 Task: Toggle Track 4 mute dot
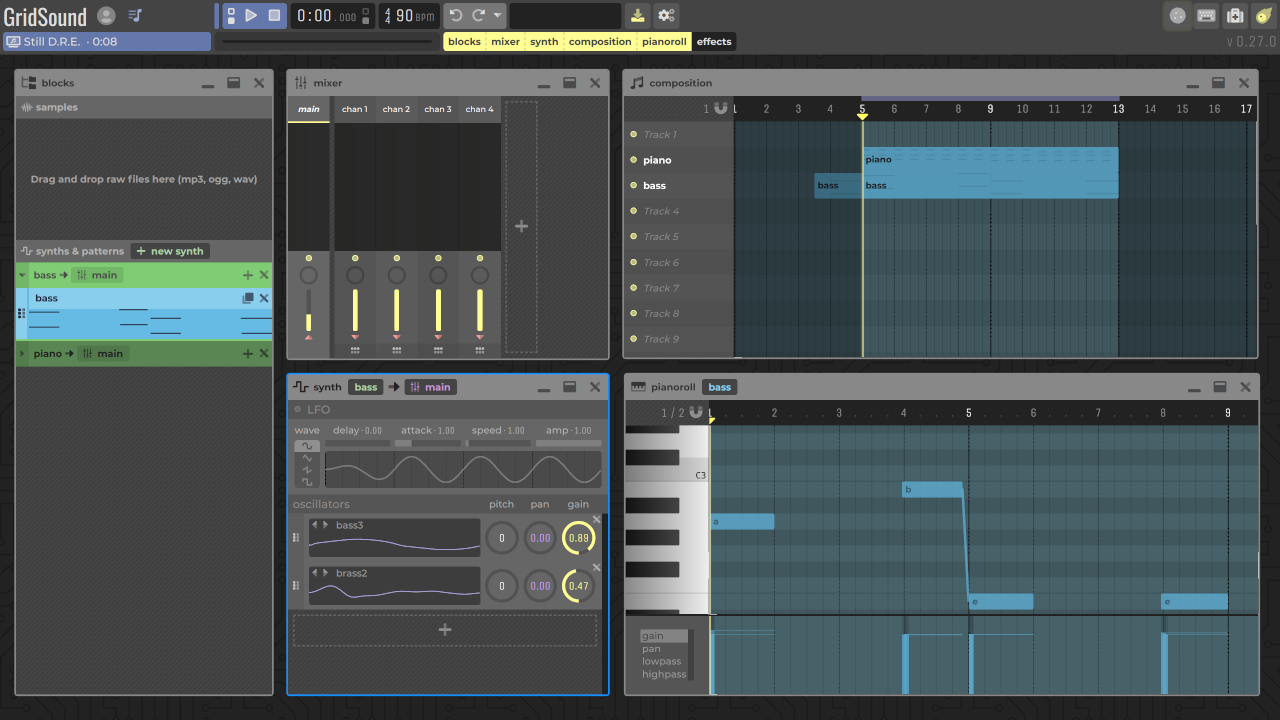(633, 211)
